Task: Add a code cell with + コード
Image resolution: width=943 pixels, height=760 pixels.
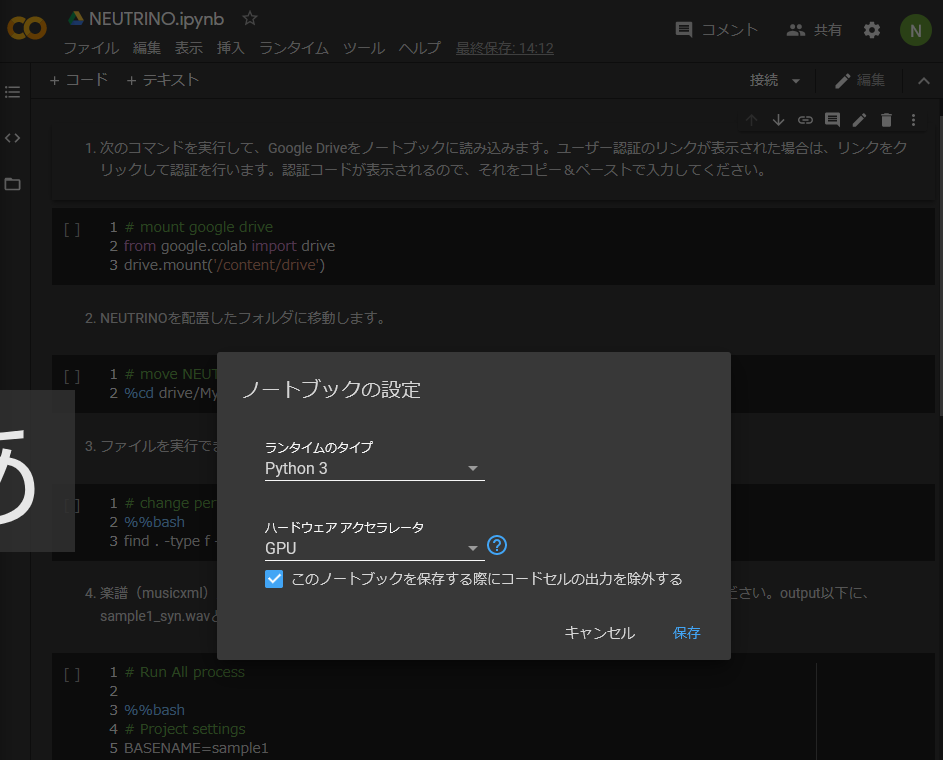Action: pos(79,80)
